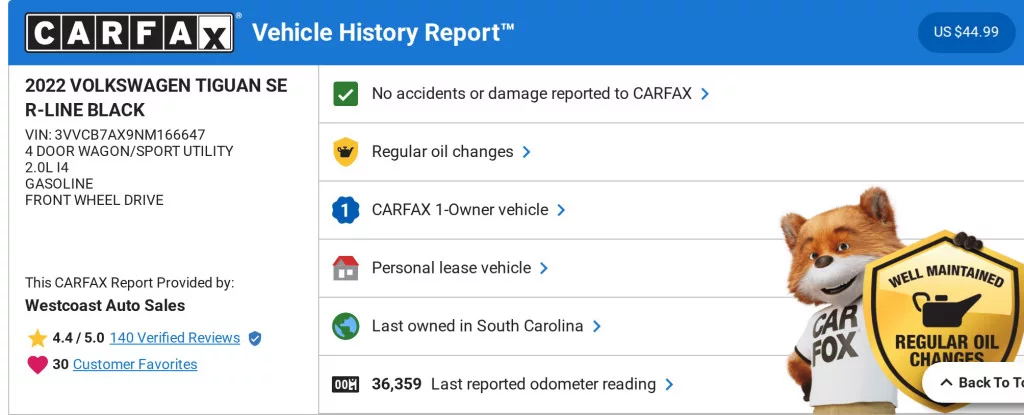
Task: Expand the no accidents reported chevron
Action: click(x=705, y=94)
